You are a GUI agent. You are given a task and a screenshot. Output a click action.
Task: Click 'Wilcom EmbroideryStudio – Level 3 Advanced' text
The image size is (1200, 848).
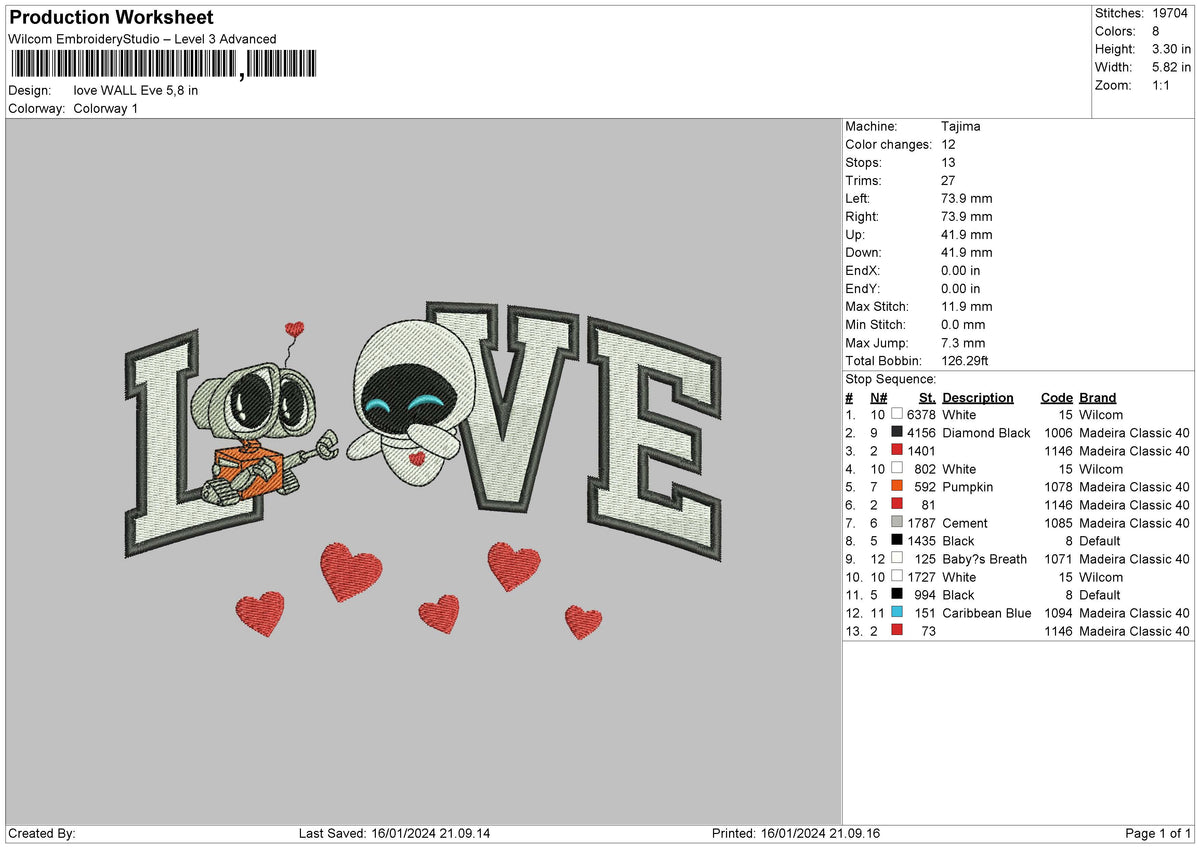click(142, 39)
